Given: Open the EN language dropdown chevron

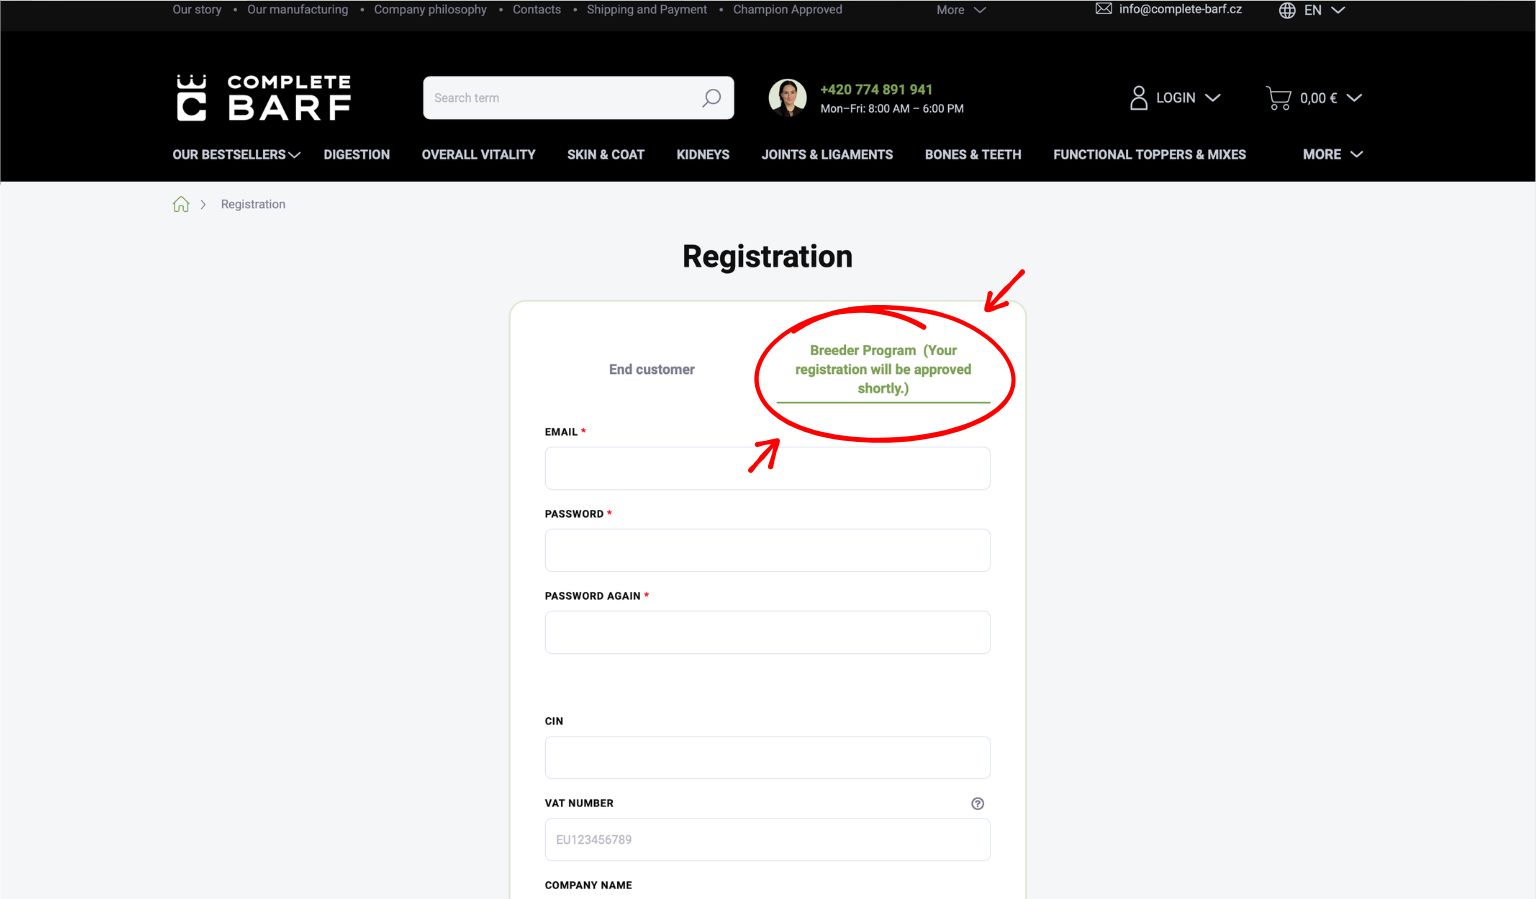Looking at the screenshot, I should pos(1338,10).
